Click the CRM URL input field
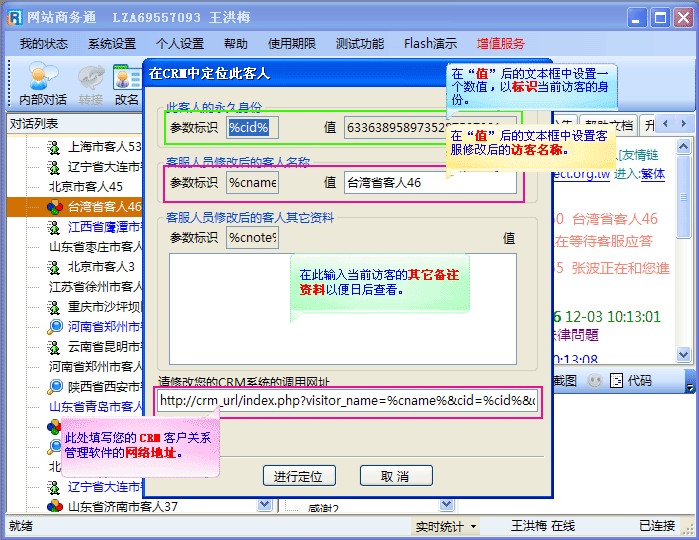 pos(347,401)
